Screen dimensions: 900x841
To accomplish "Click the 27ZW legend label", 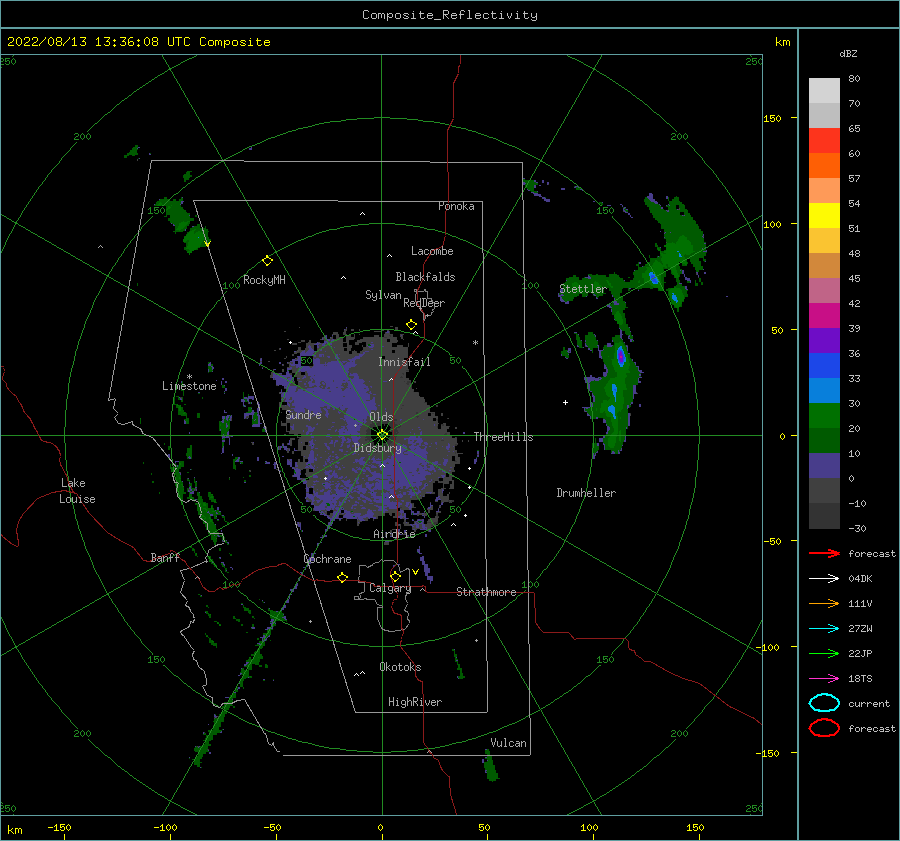I will [860, 629].
